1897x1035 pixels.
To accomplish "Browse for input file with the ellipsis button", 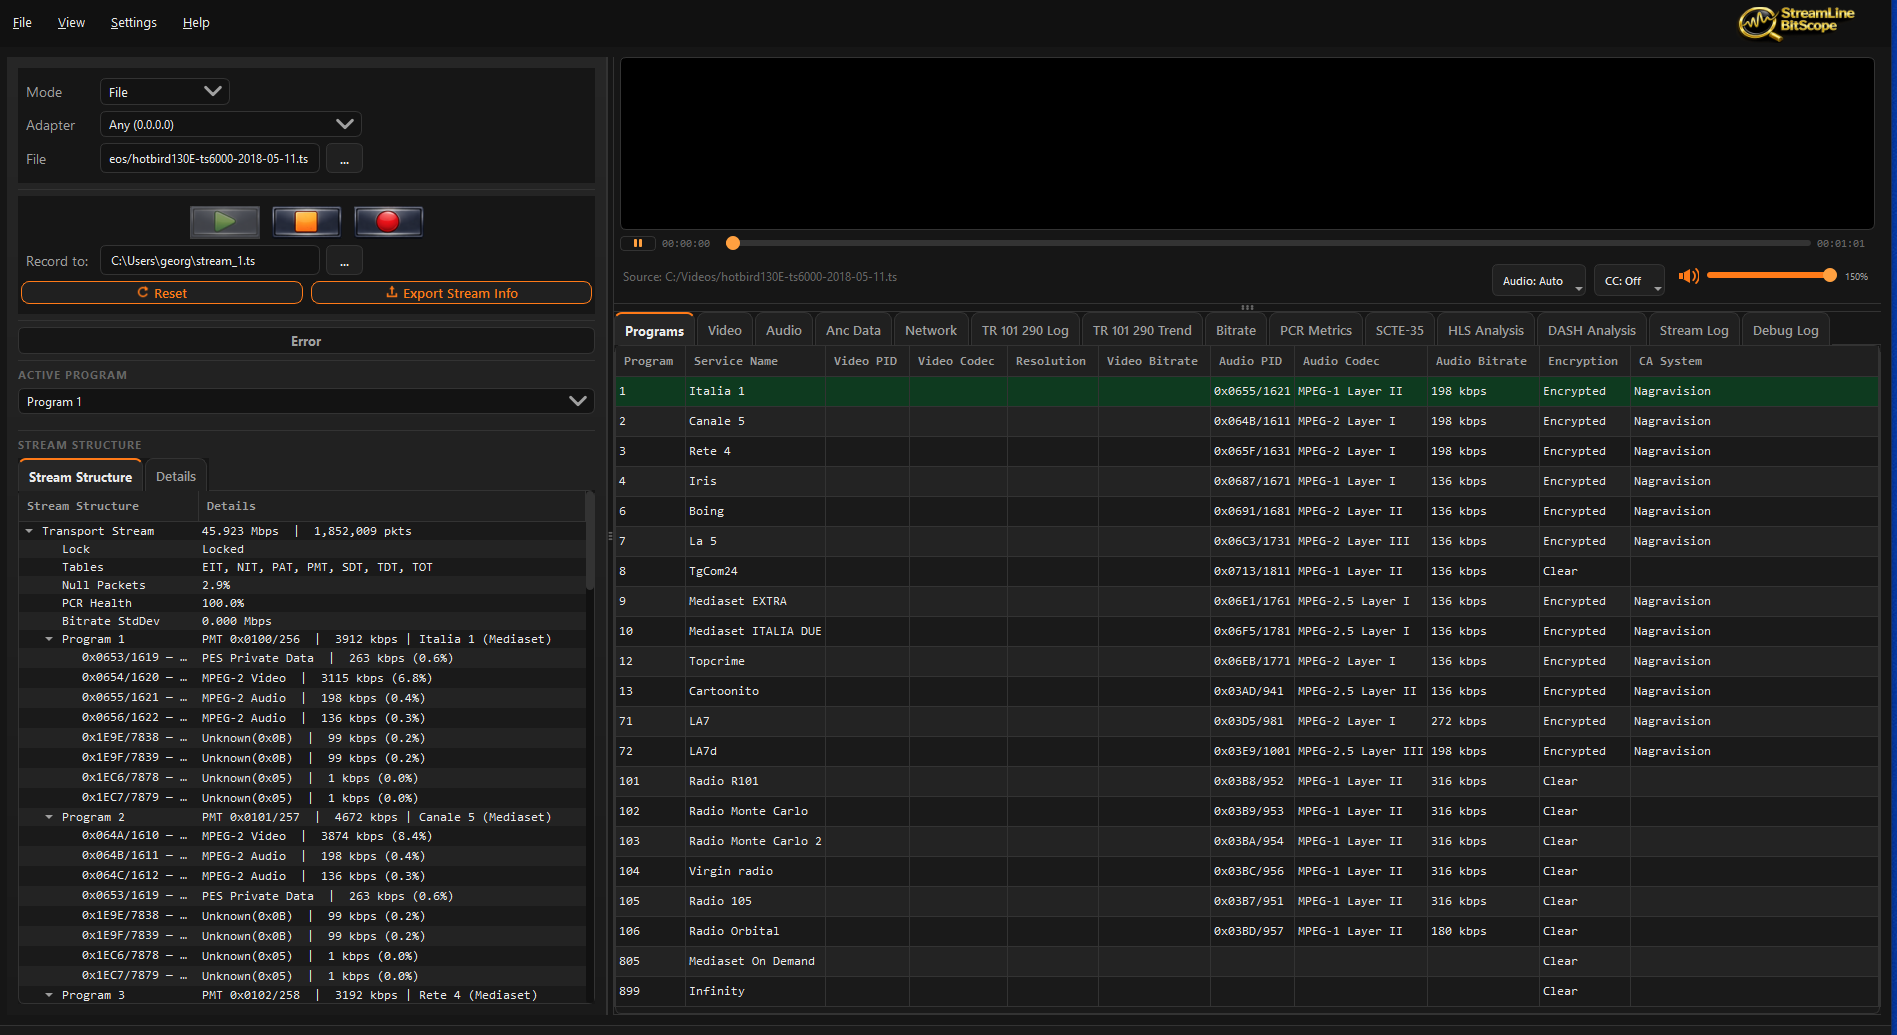I will [x=344, y=159].
